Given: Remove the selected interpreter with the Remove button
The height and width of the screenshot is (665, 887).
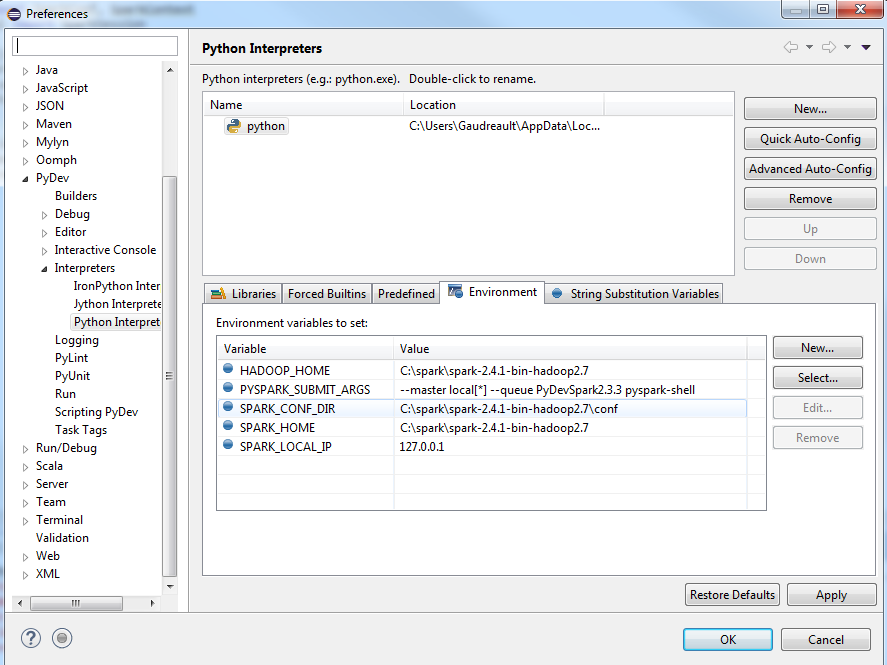Looking at the screenshot, I should 810,198.
